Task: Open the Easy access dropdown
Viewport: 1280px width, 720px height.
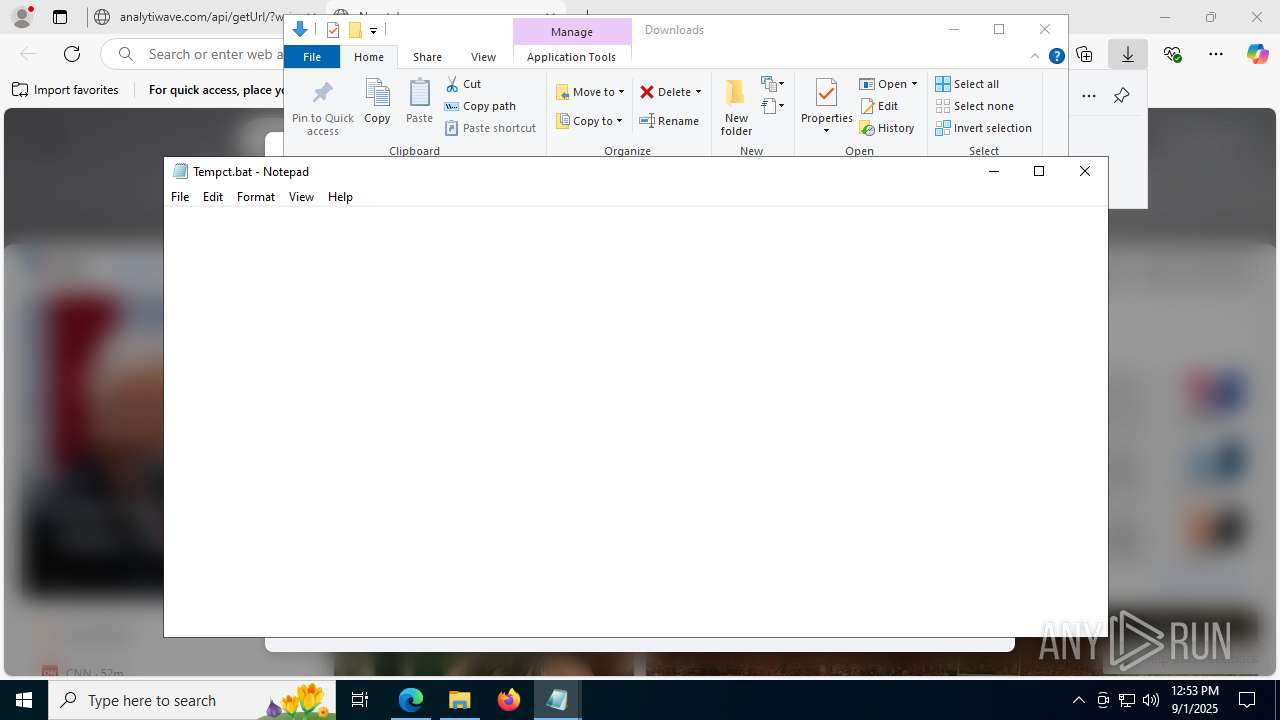Action: tap(772, 105)
